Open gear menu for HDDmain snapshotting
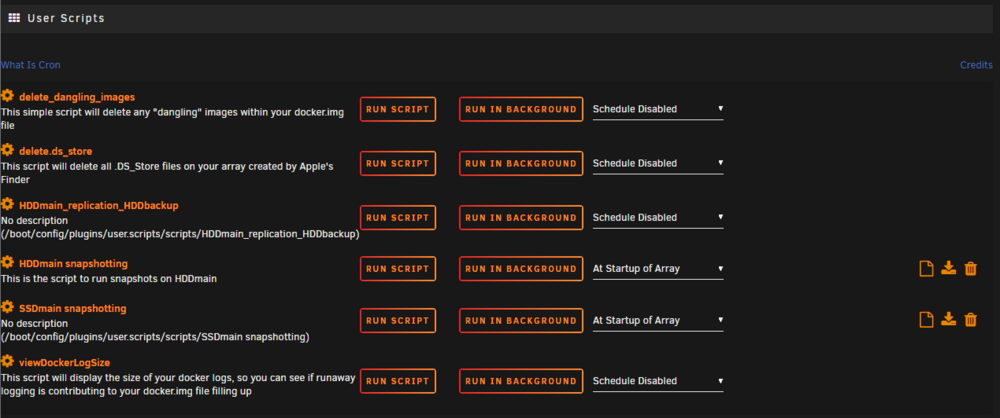Screen dimensions: 1000x418 [8, 263]
